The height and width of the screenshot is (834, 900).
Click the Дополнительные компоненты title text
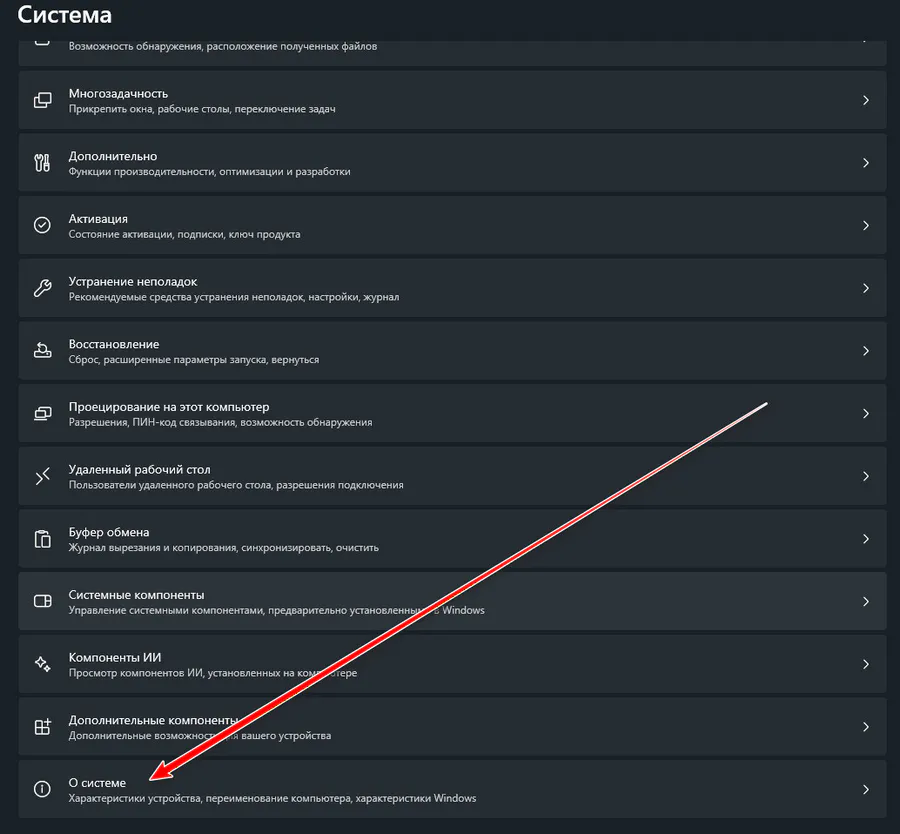pyautogui.click(x=153, y=720)
